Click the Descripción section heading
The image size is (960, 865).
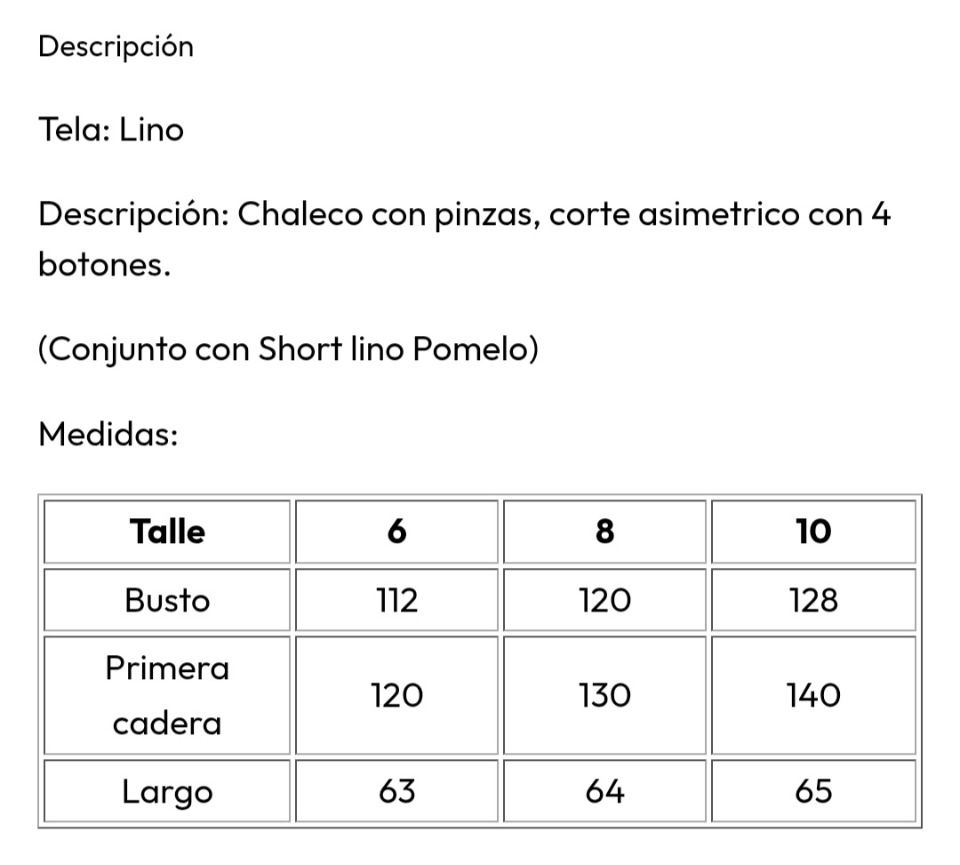pos(116,47)
